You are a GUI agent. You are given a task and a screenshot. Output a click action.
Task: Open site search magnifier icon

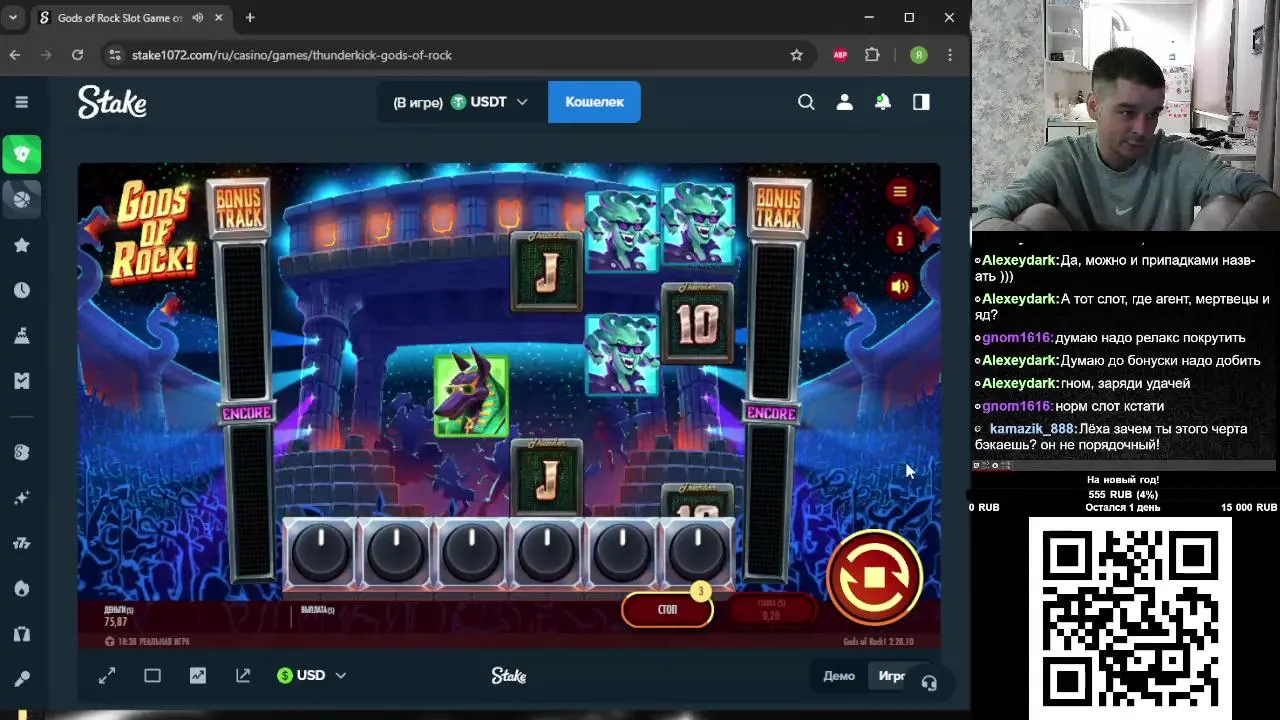pyautogui.click(x=806, y=102)
